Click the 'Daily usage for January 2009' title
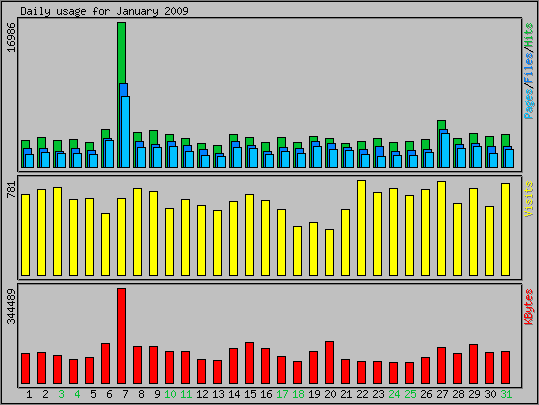 coord(104,11)
